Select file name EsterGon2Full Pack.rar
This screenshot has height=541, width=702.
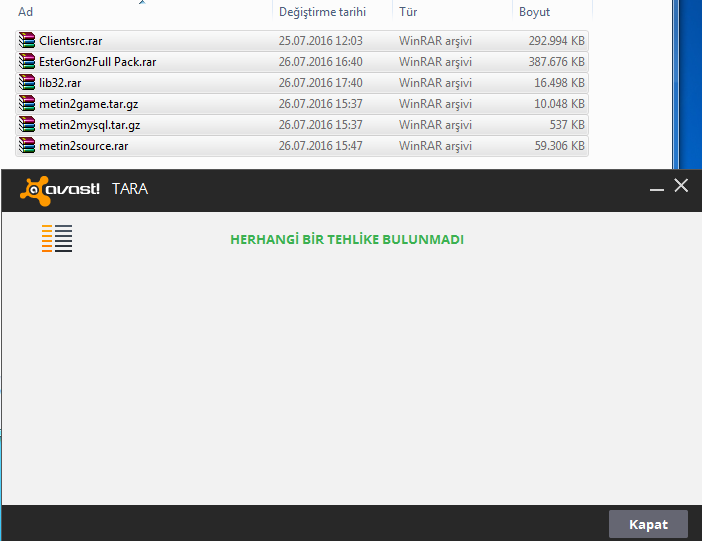[98, 62]
